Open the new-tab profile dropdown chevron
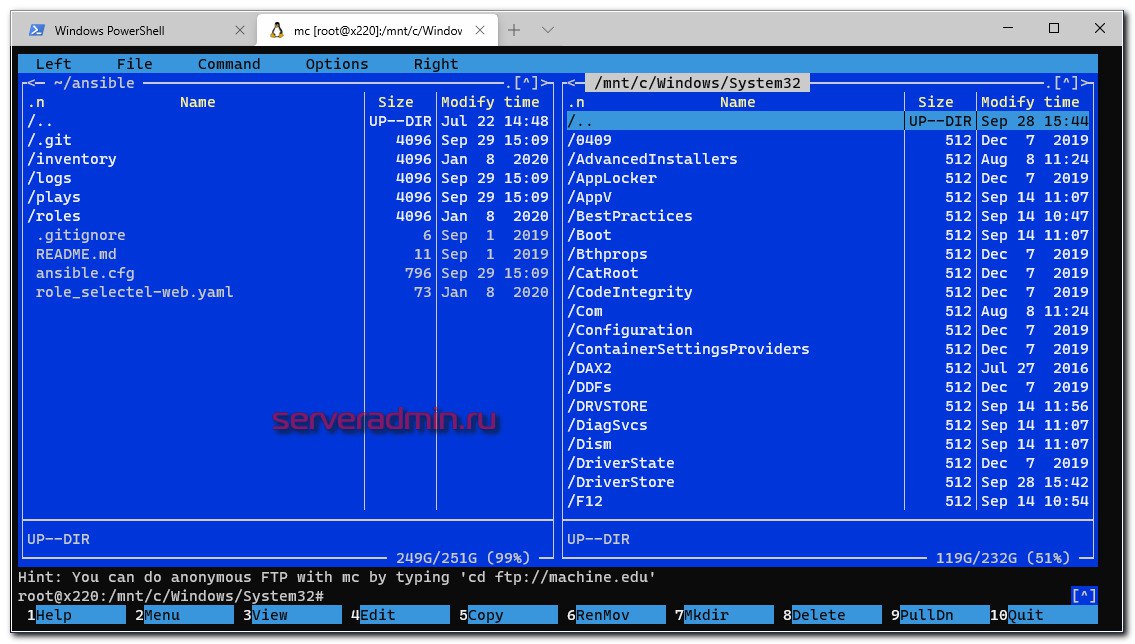Screen dimensions: 1135x644 548,30
